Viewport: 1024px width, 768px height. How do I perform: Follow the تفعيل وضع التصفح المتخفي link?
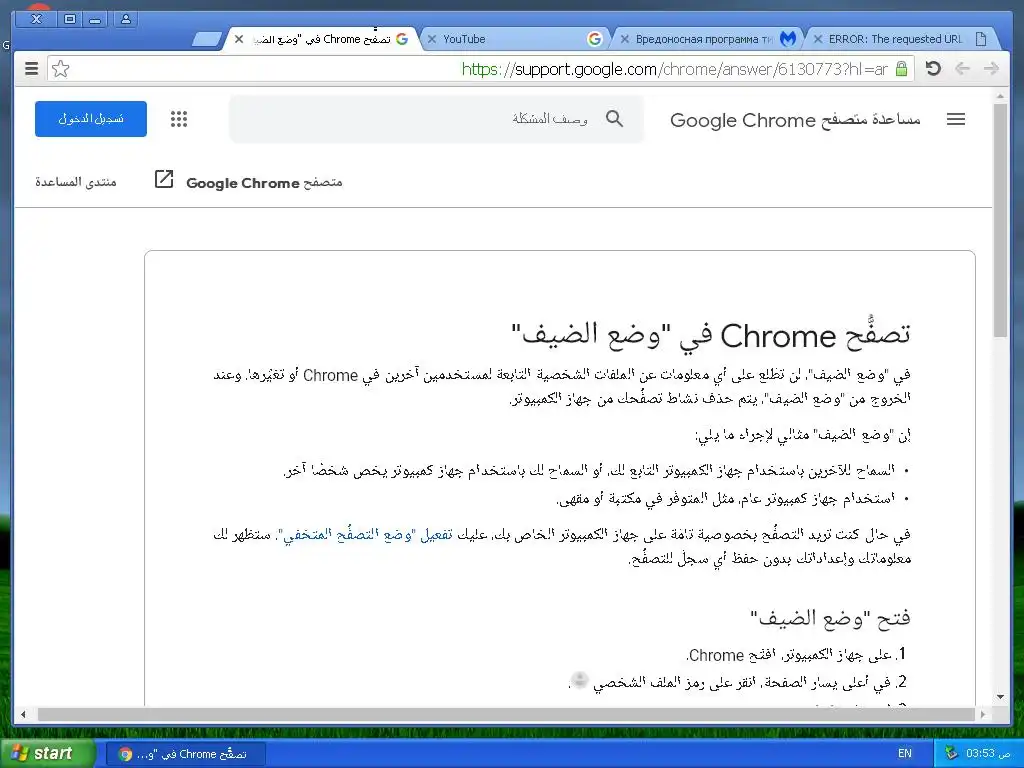(x=368, y=535)
